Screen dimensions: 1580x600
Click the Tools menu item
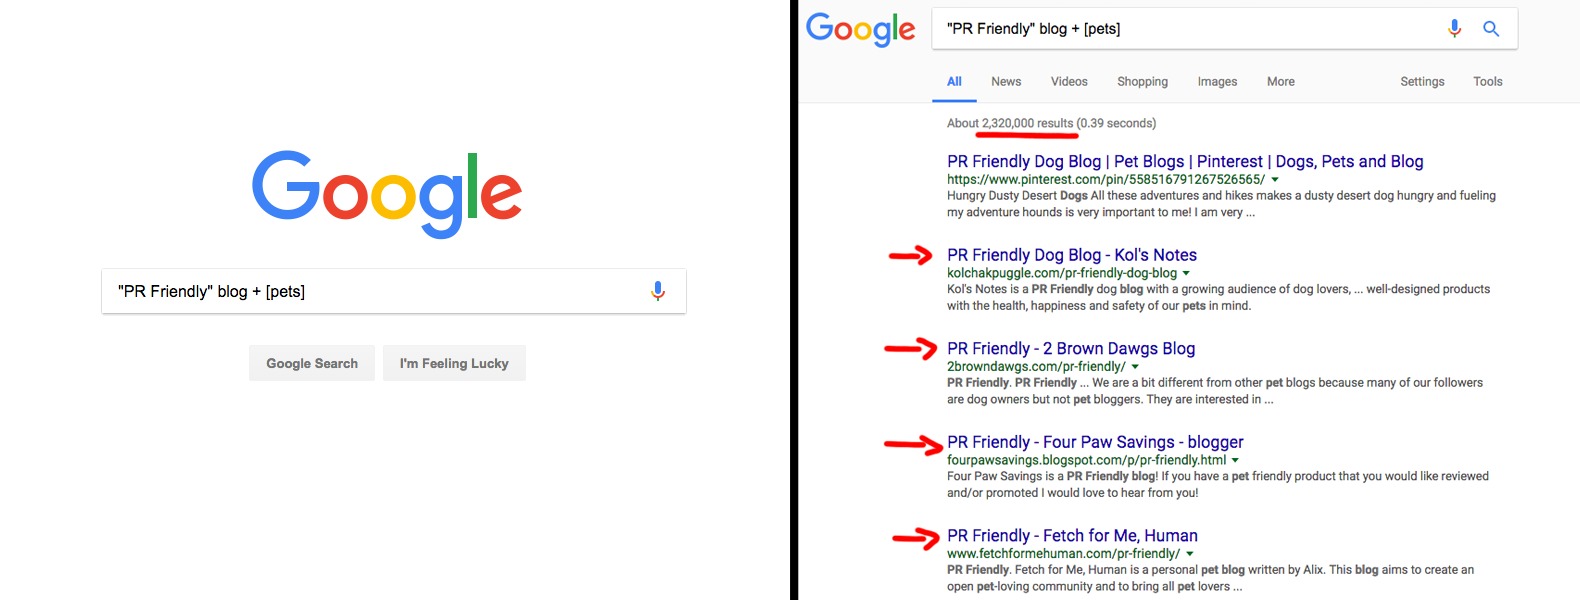click(x=1487, y=81)
